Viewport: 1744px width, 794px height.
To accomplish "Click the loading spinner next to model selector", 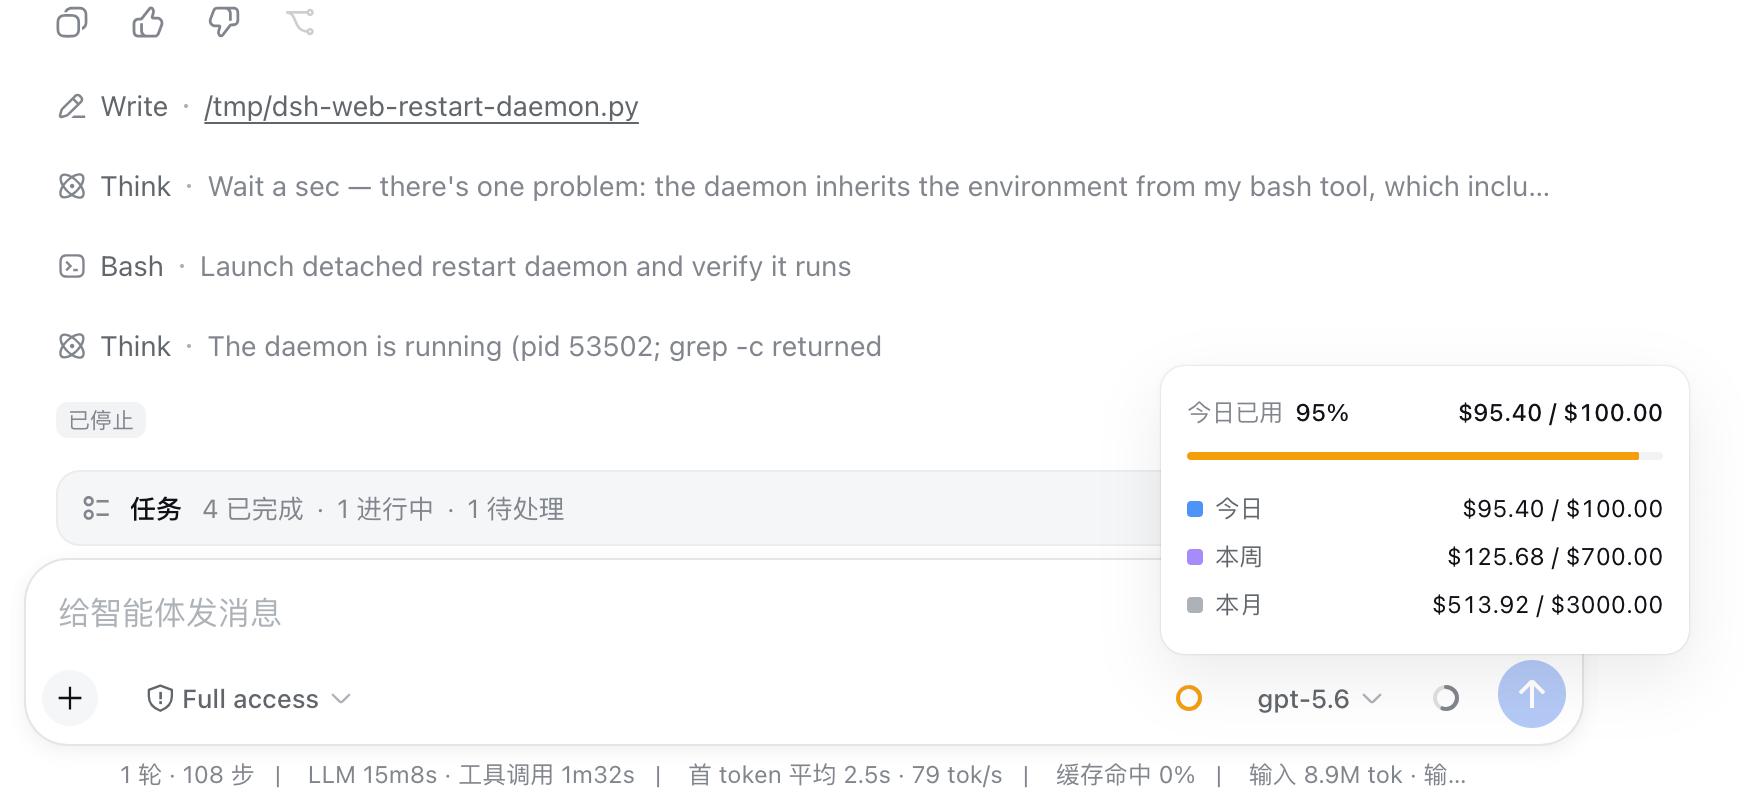I will click(x=1446, y=698).
